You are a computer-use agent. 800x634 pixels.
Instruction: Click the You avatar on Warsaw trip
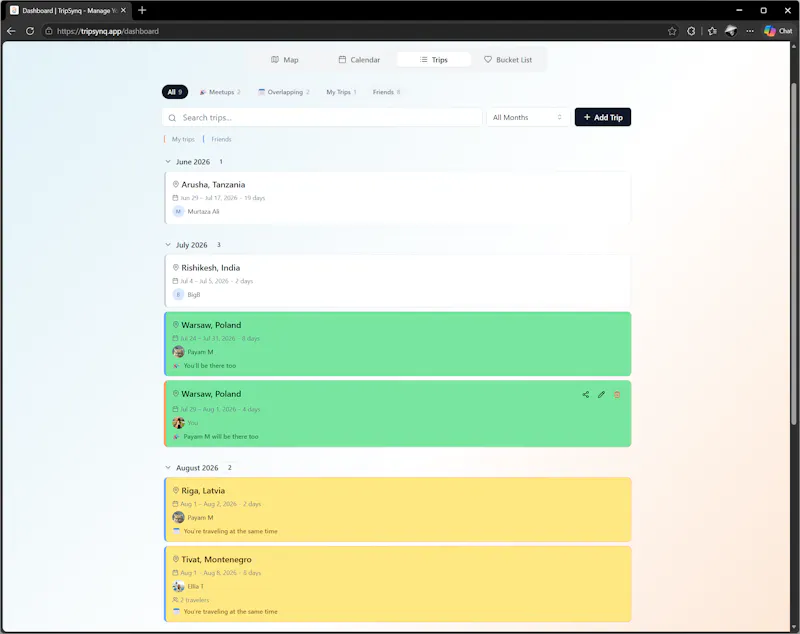178,422
